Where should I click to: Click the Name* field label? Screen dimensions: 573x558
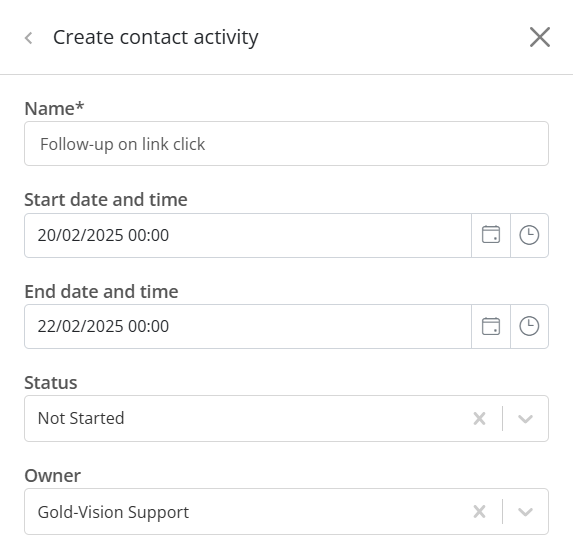pos(54,109)
